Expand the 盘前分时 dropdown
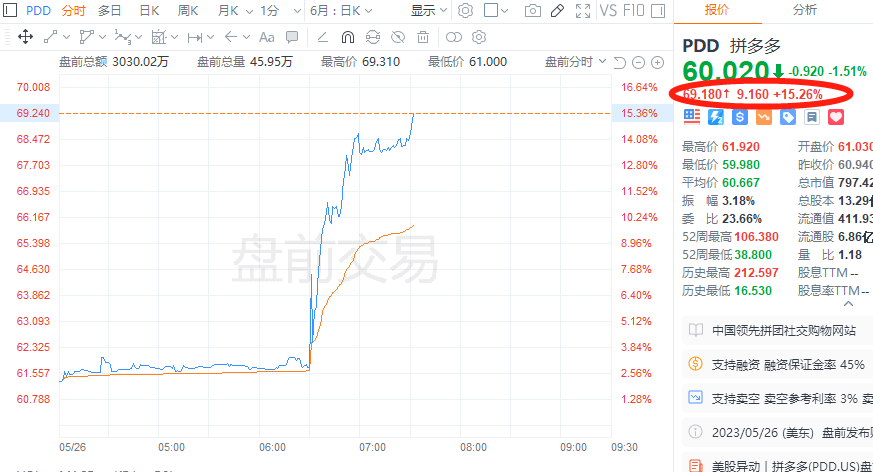 pyautogui.click(x=575, y=62)
